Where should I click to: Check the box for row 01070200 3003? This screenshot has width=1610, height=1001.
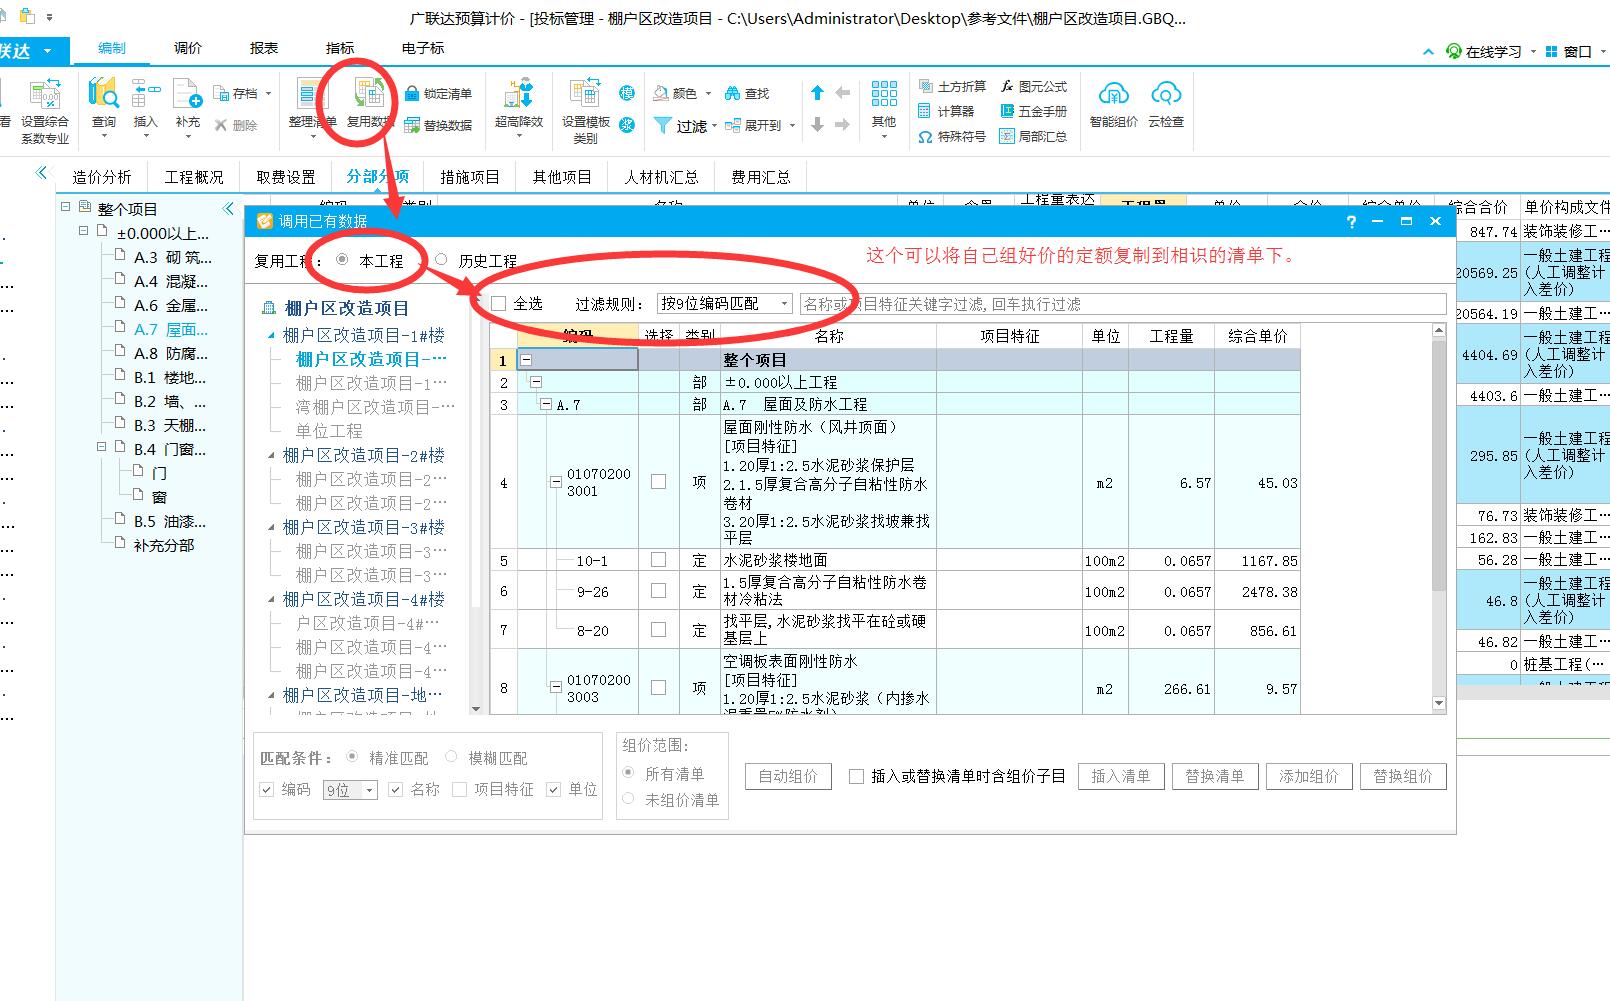(658, 688)
